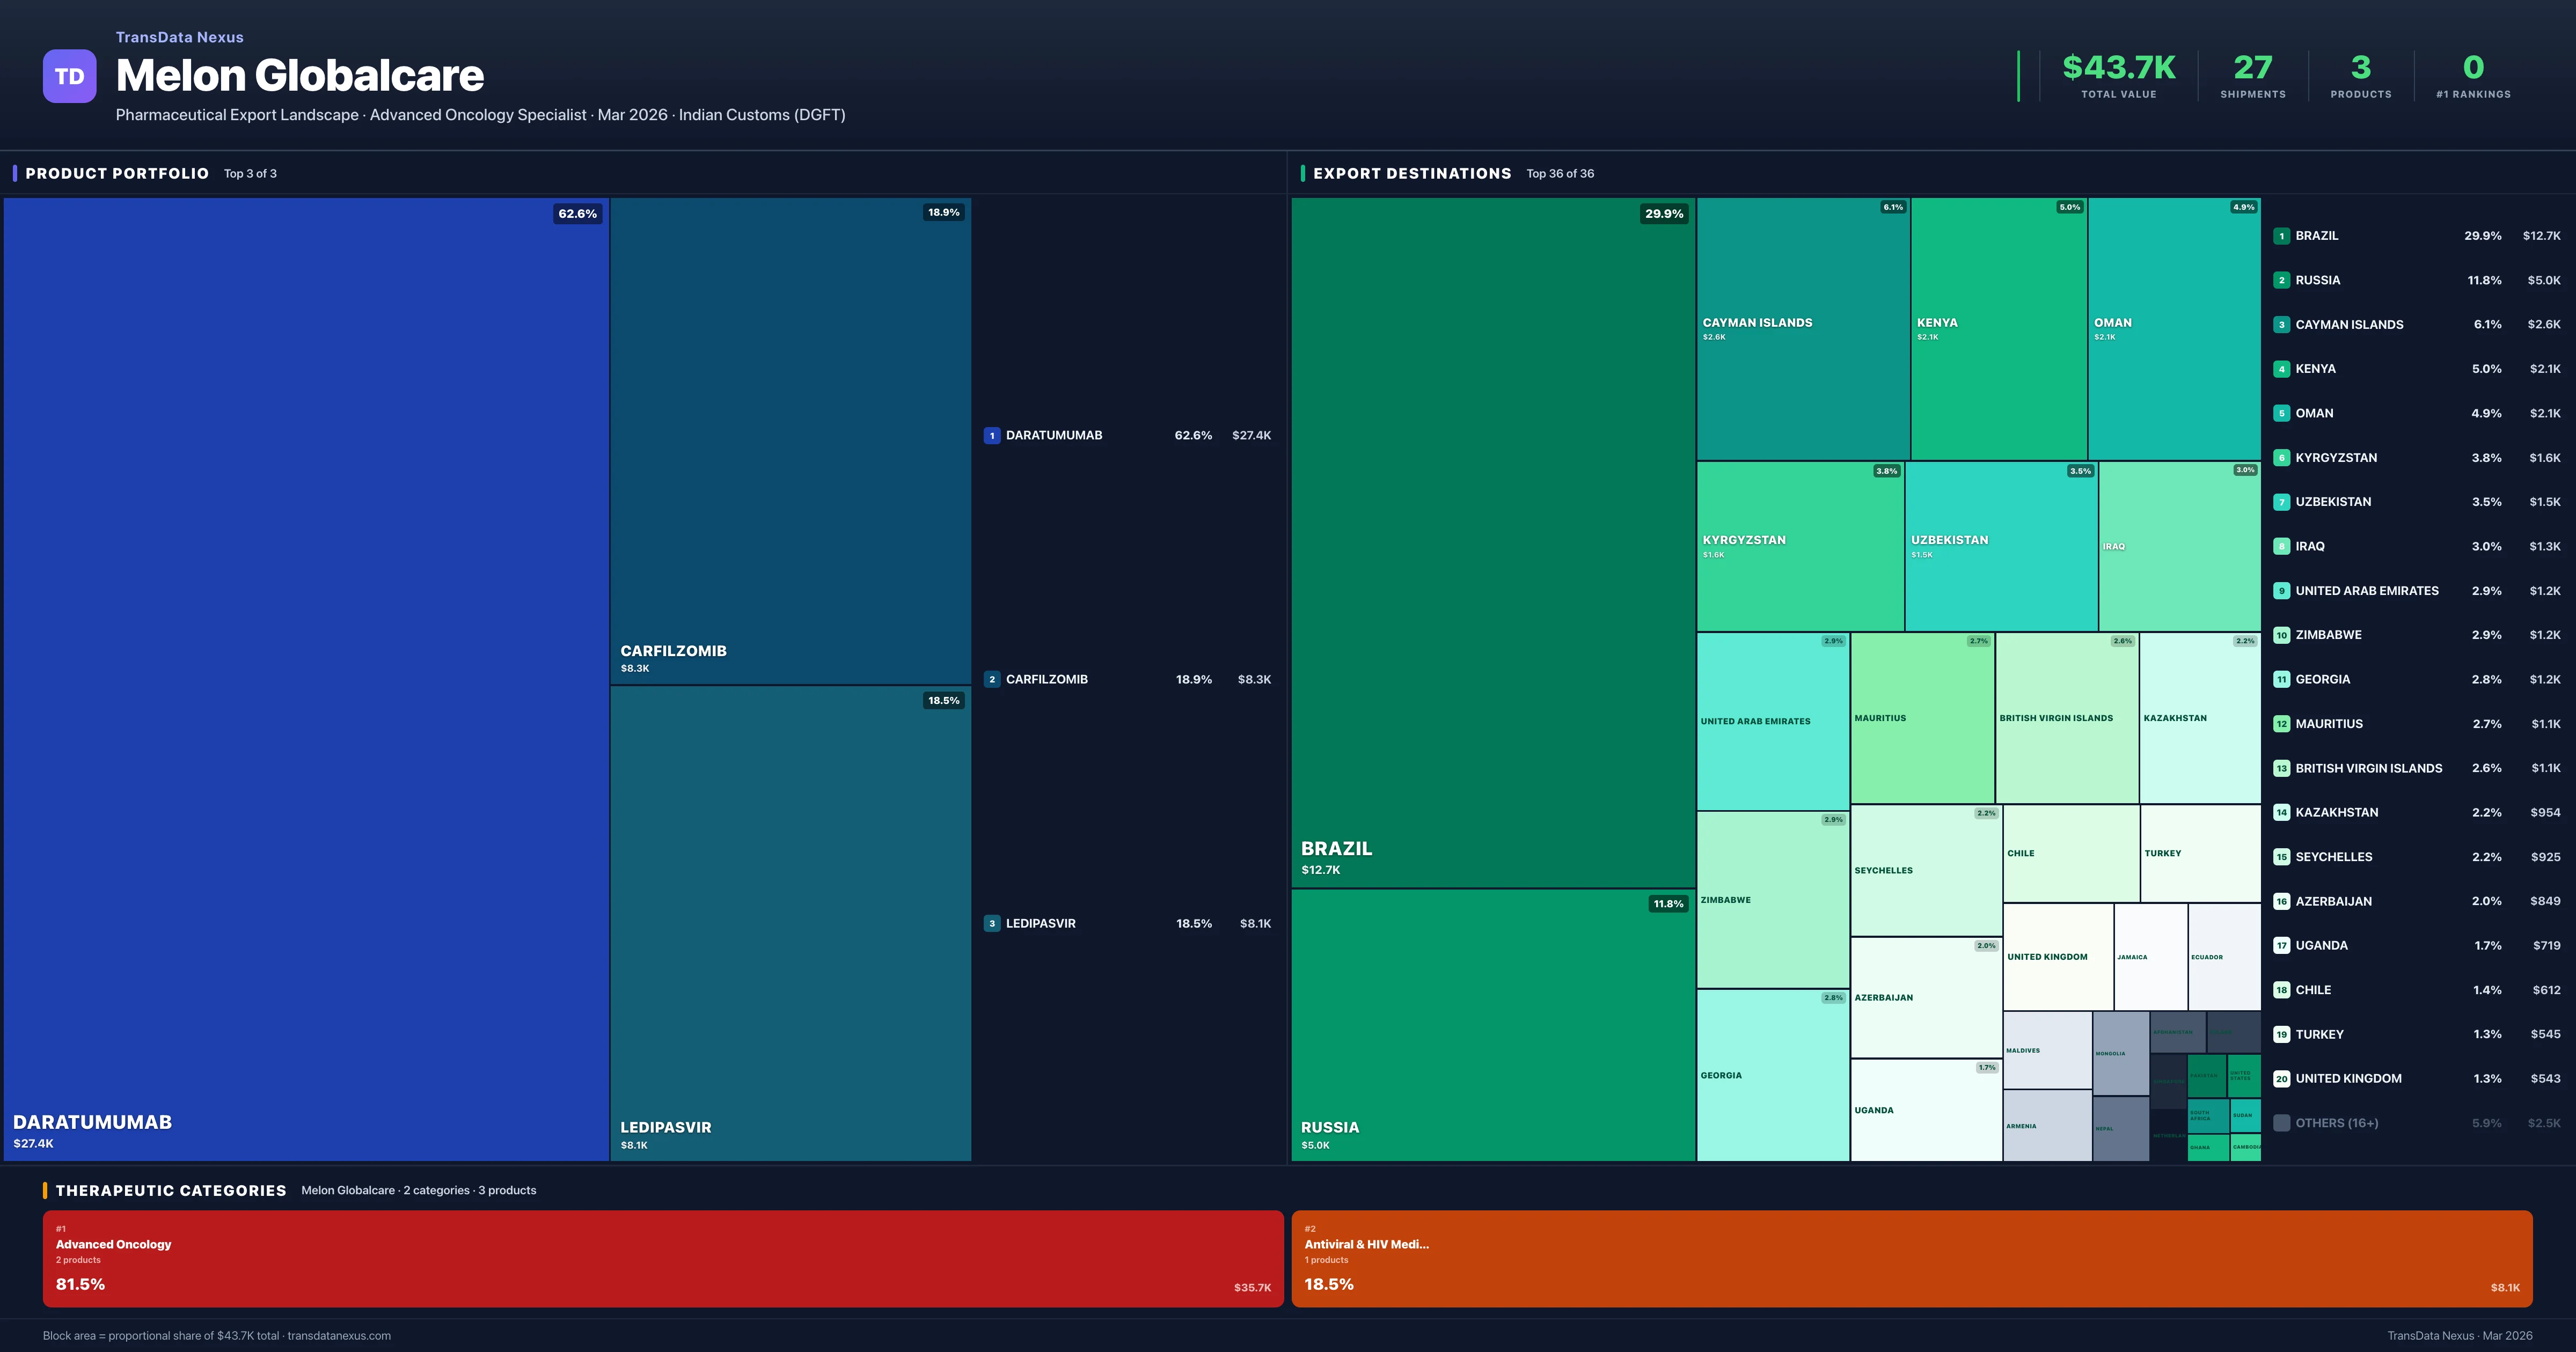Select the rank 1 badge next to BRAZIL

point(2282,236)
